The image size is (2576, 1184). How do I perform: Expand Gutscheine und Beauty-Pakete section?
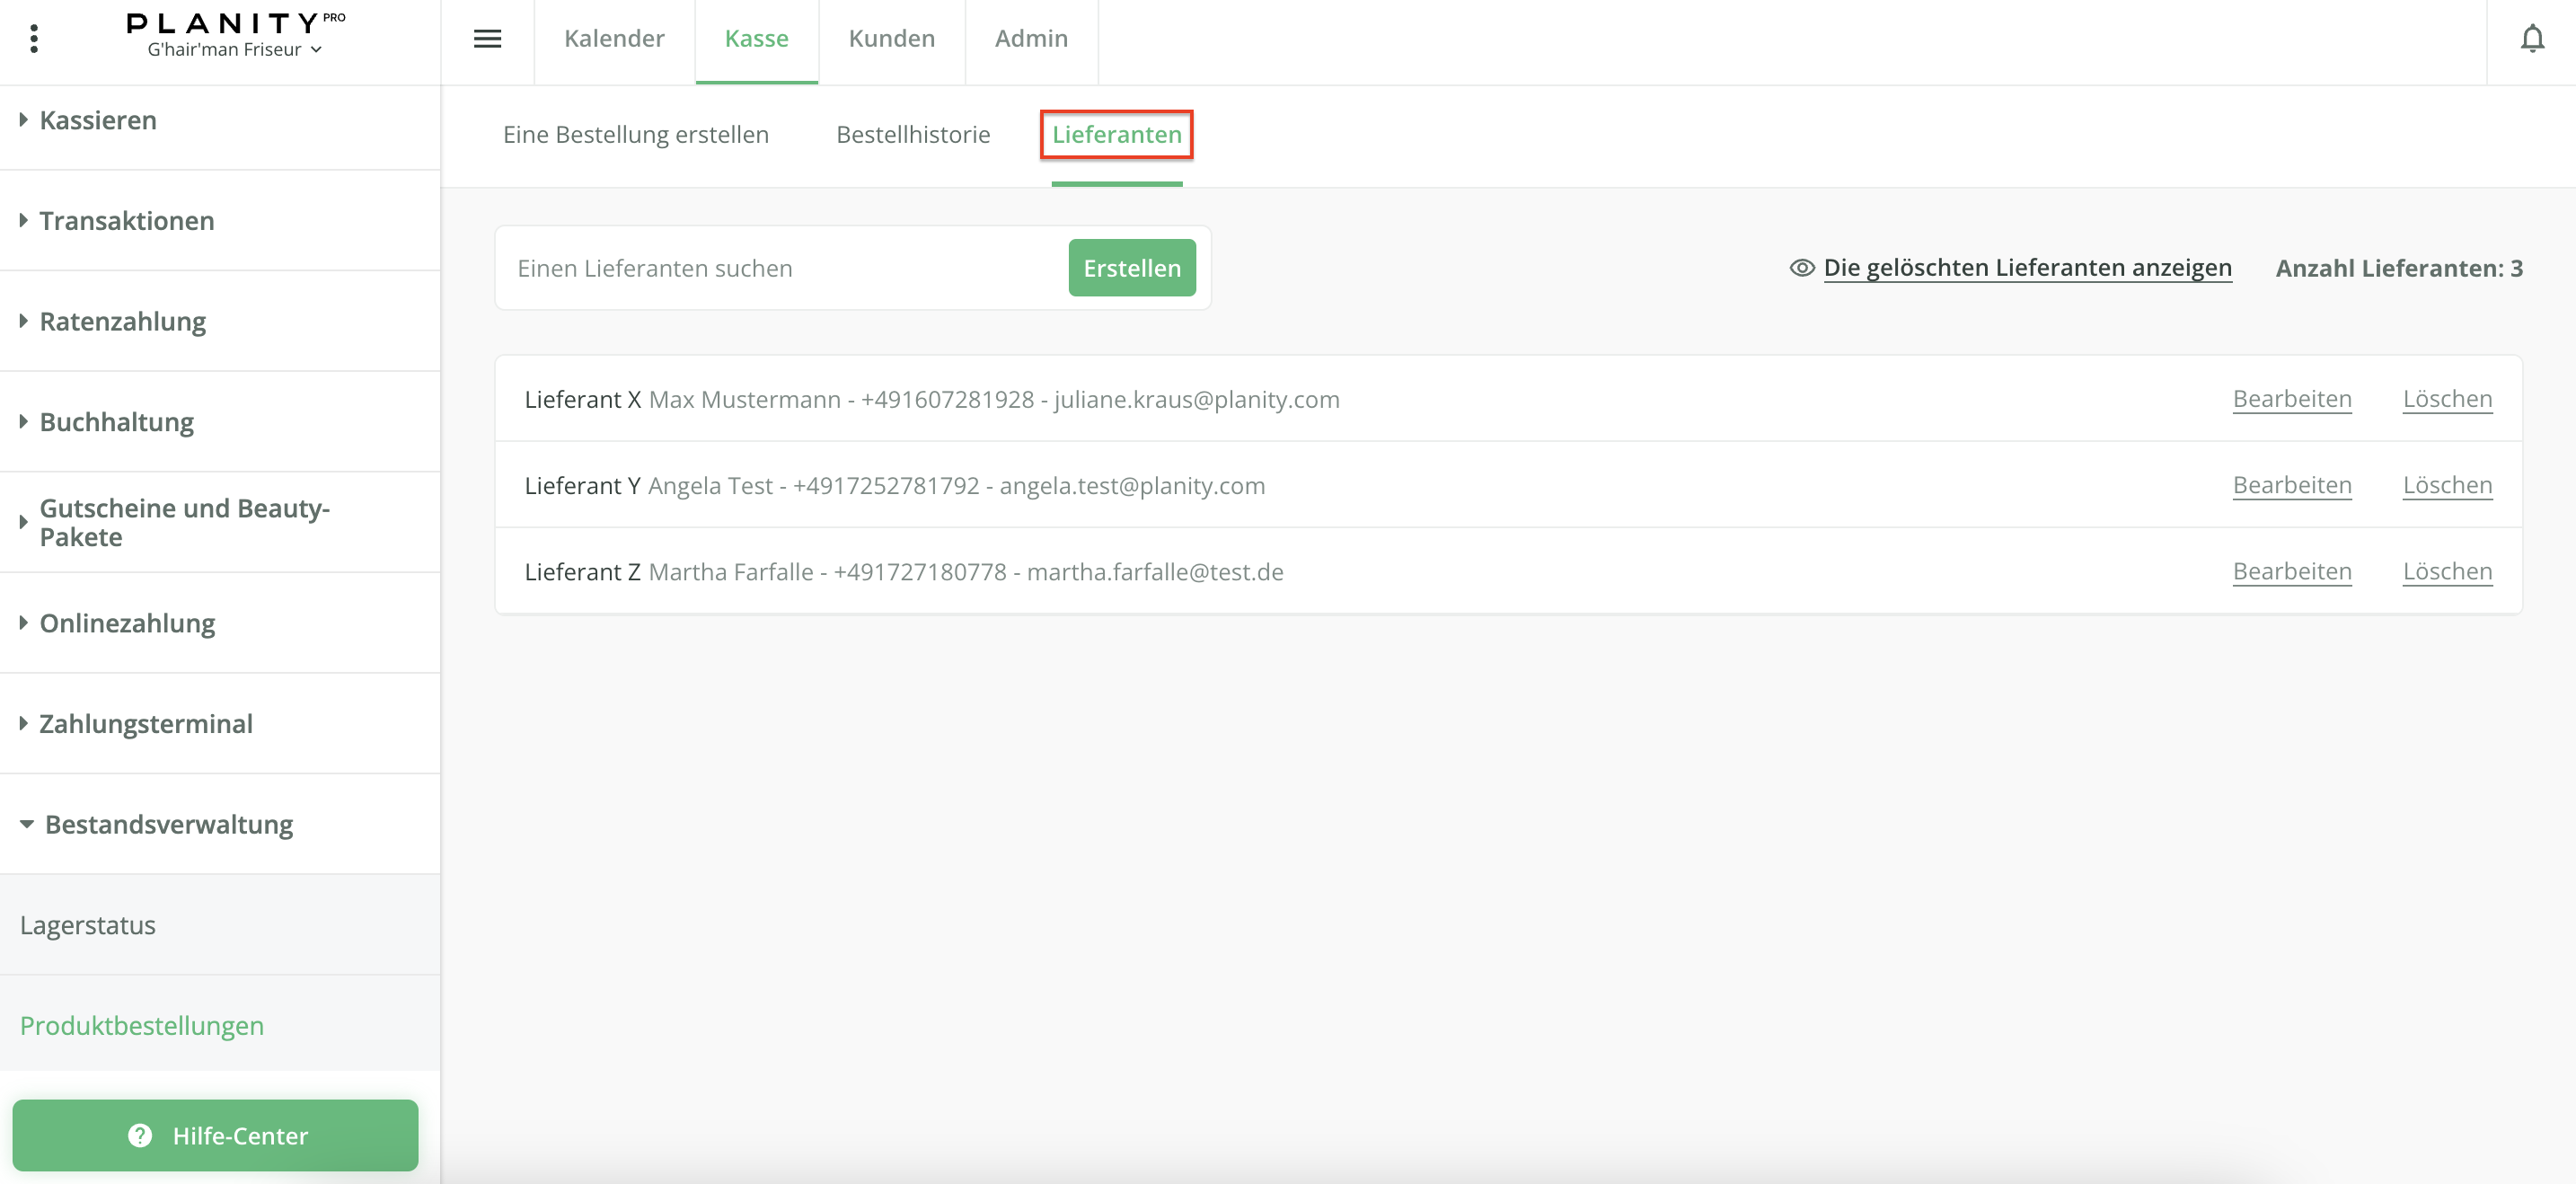[184, 522]
